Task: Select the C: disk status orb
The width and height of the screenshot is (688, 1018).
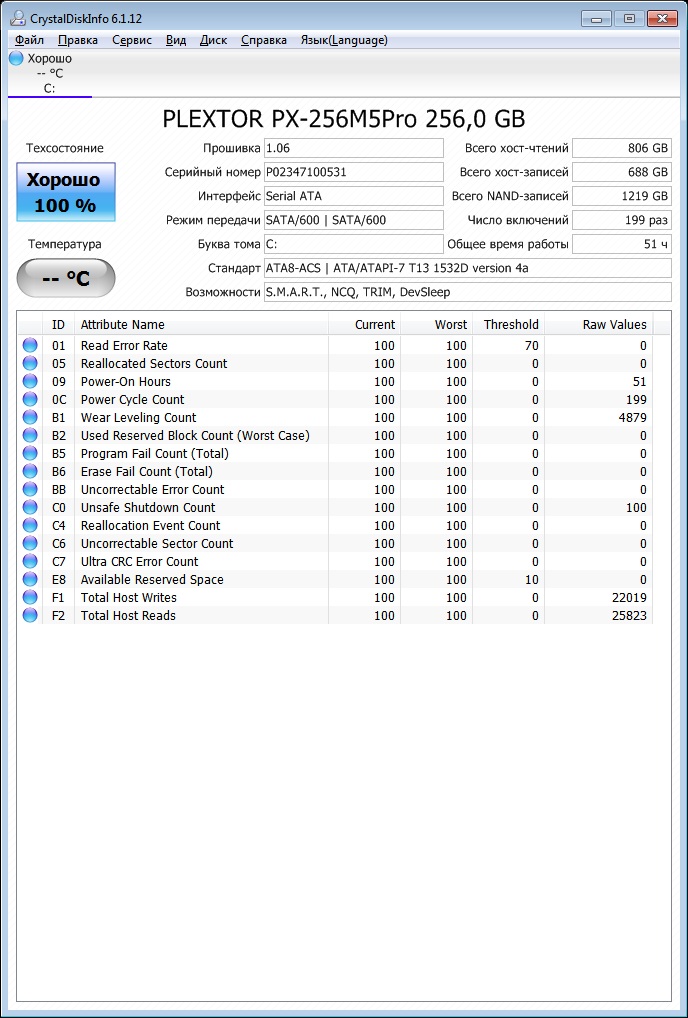Action: coord(16,58)
